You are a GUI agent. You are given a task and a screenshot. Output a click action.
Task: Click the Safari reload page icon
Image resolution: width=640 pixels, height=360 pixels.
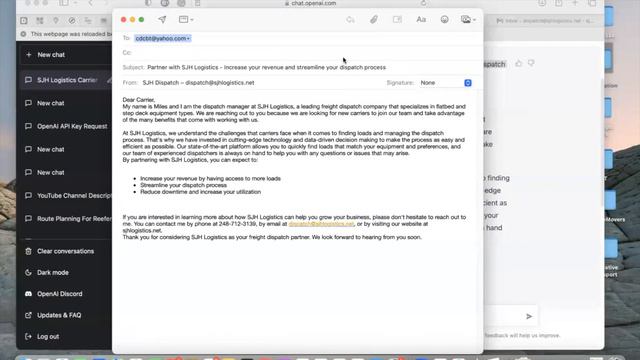point(423,3)
